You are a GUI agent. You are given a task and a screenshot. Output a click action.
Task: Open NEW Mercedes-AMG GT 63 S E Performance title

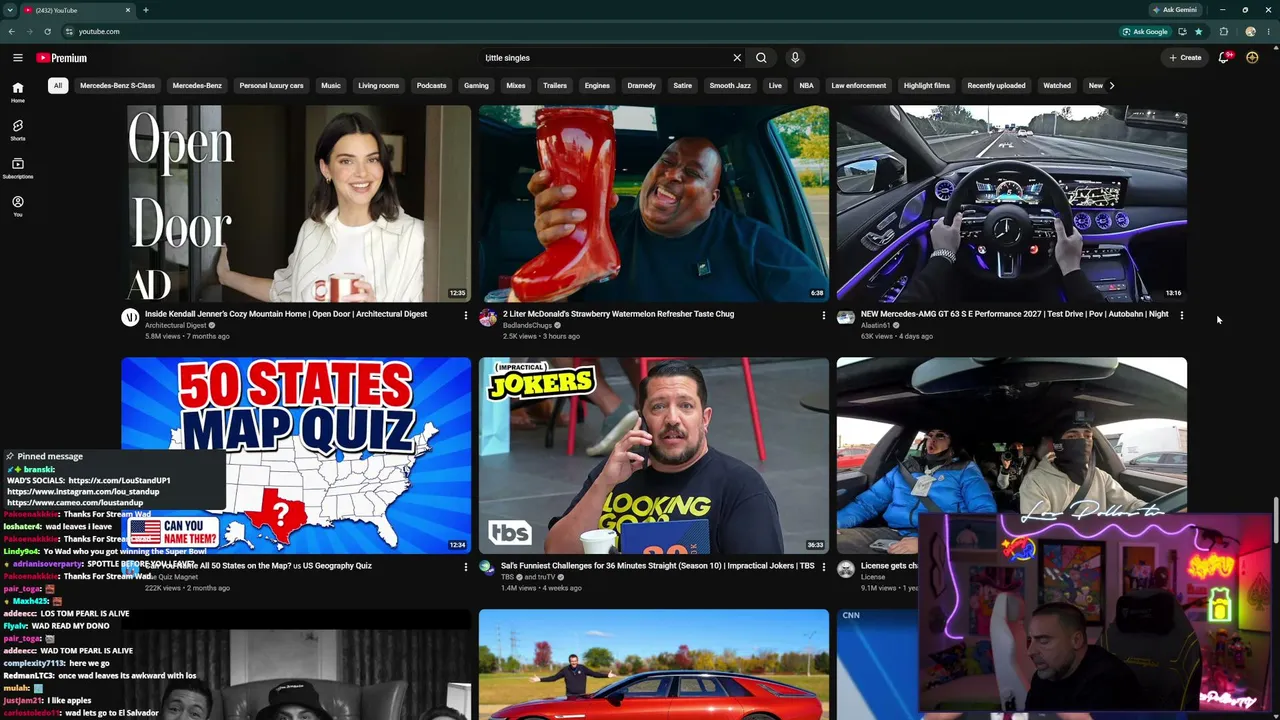1014,314
